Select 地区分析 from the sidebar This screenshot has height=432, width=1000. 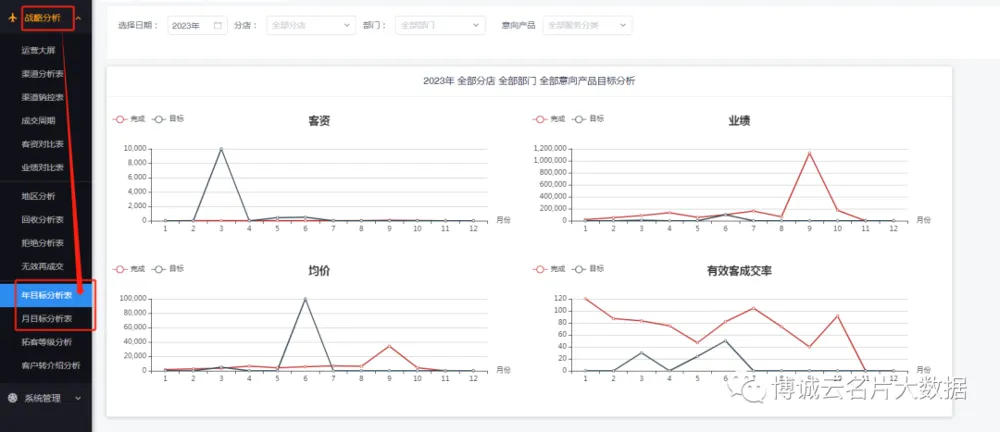pos(40,196)
